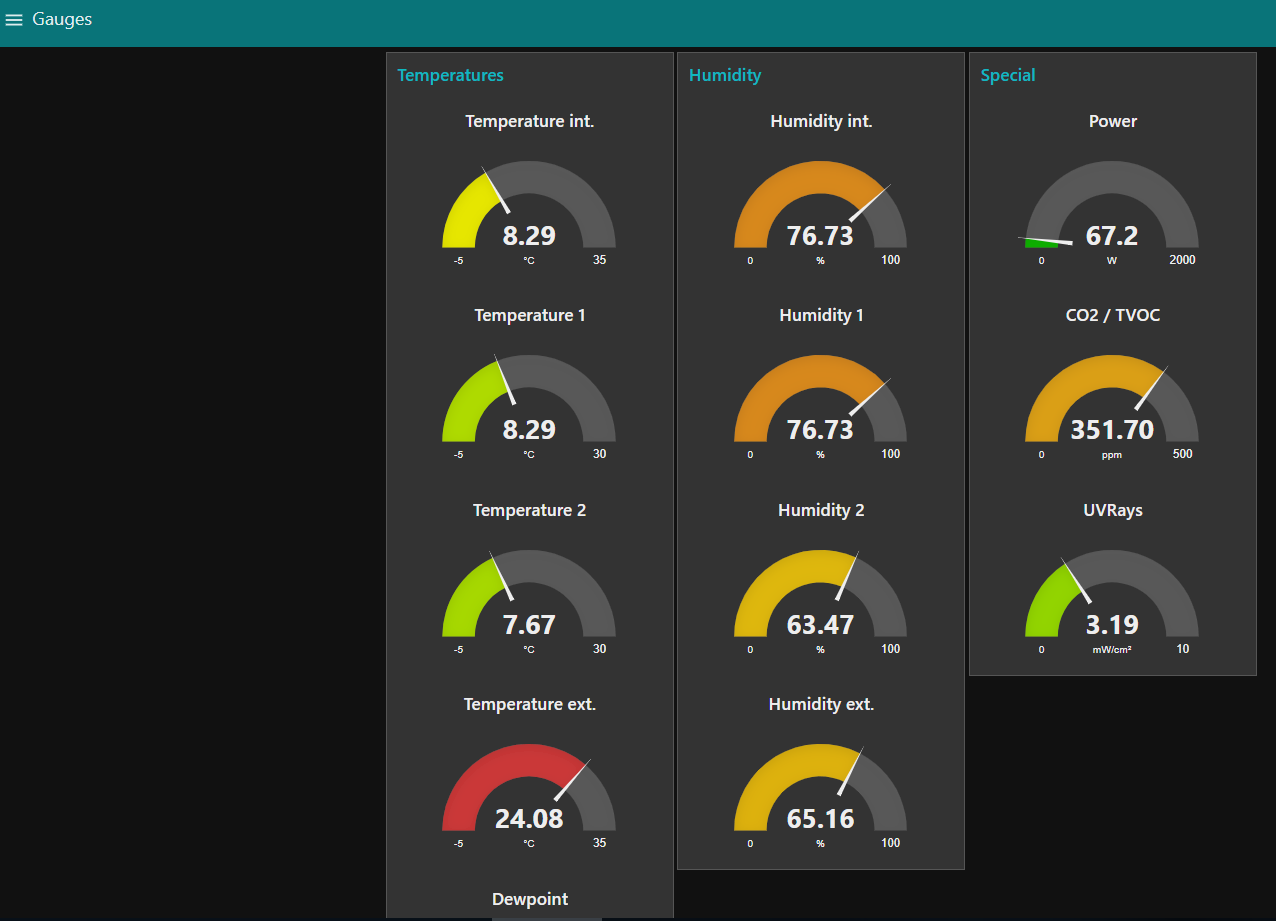Screen dimensions: 1276x921
Task: Select the 67.2 power value
Action: pyautogui.click(x=1112, y=236)
